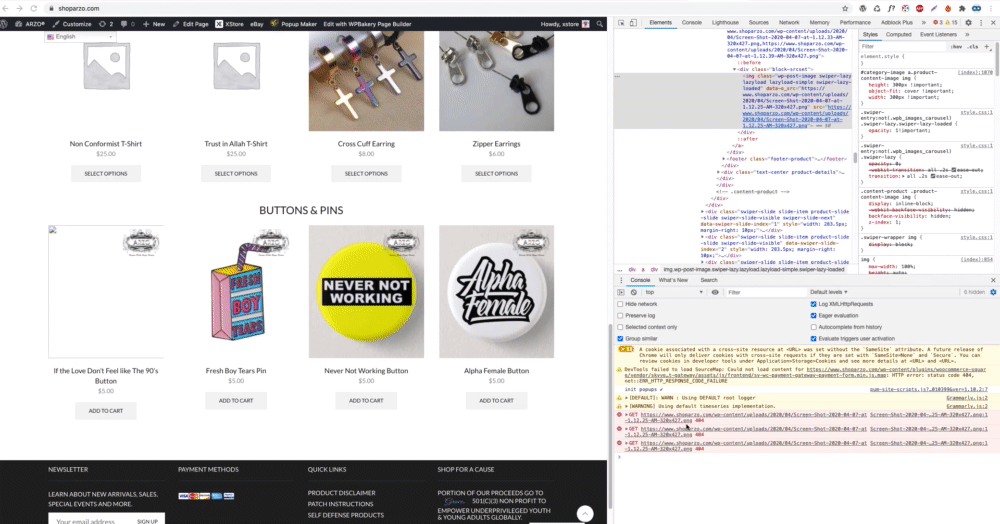Screen dimensions: 1000x524
Task: Expand the DEFAULT WARN console message
Action: (626, 398)
